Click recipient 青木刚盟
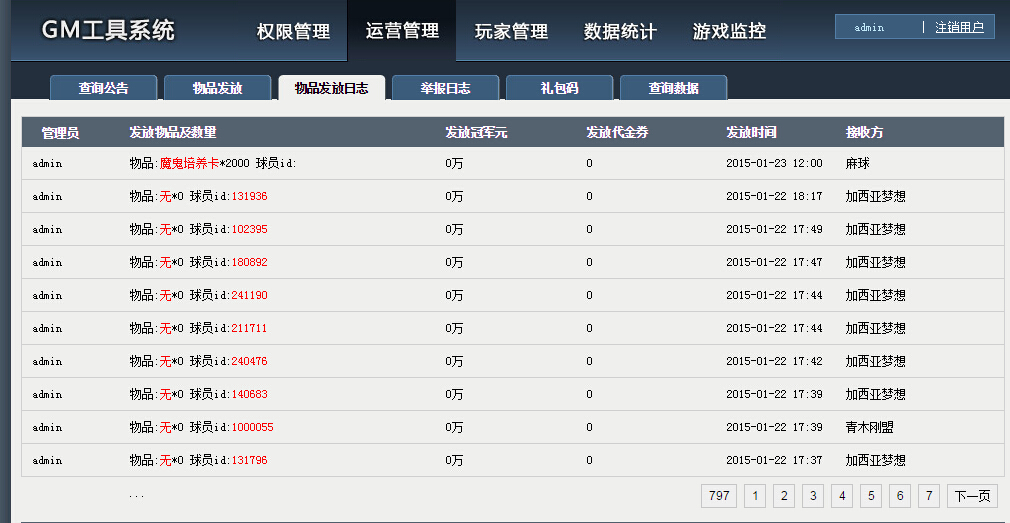This screenshot has width=1010, height=523. (870, 428)
